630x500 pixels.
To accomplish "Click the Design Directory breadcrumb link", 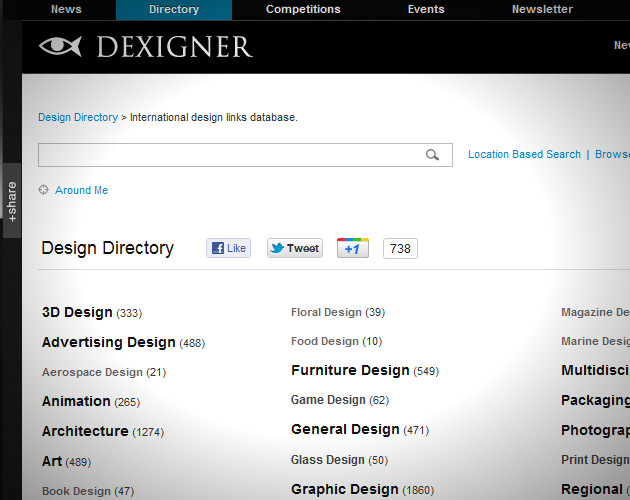I will tap(78, 117).
